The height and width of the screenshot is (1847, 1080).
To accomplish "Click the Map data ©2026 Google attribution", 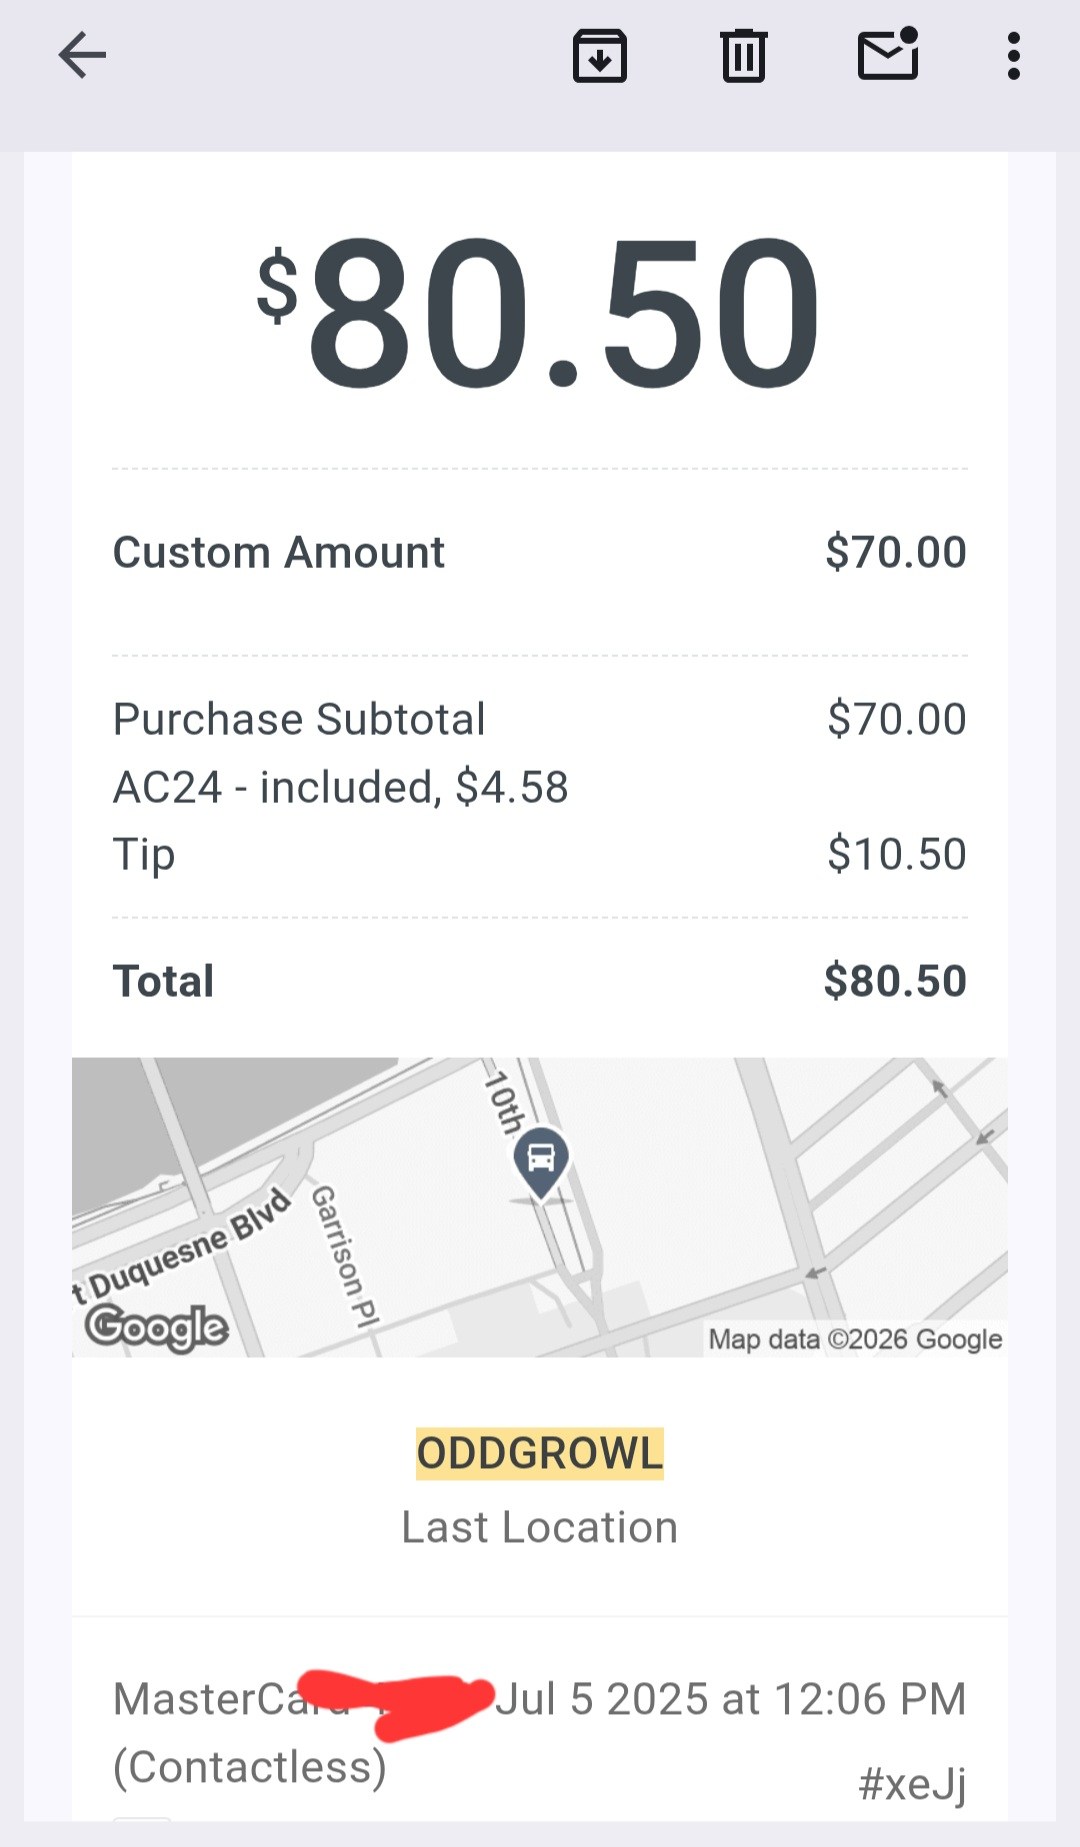I will [855, 1339].
